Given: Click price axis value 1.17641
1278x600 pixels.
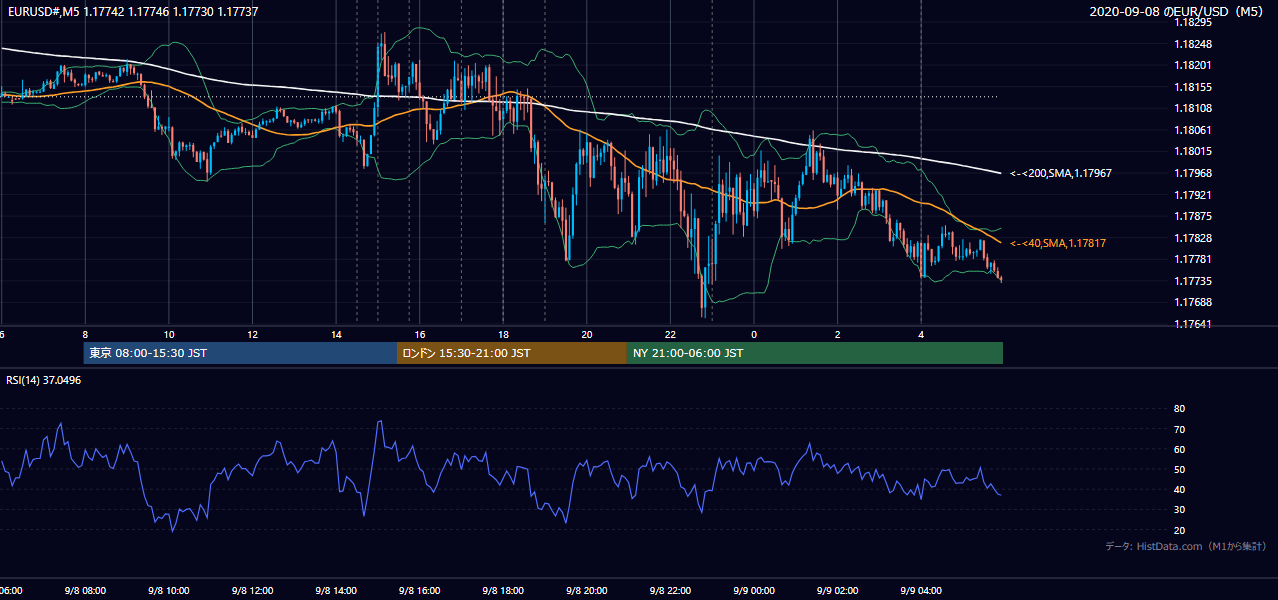Looking at the screenshot, I should [x=1192, y=324].
